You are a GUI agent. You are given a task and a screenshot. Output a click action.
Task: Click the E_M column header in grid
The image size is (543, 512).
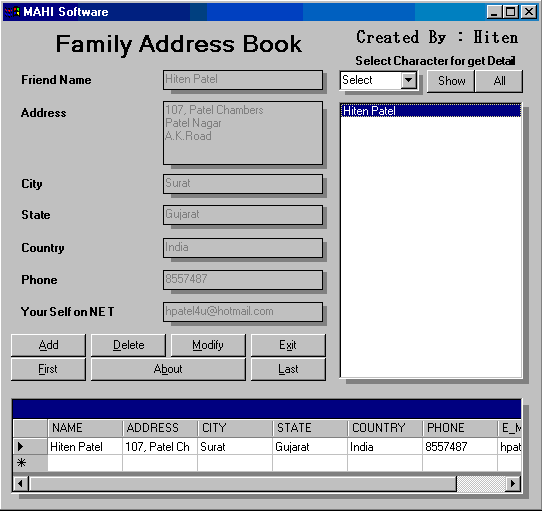(x=510, y=428)
